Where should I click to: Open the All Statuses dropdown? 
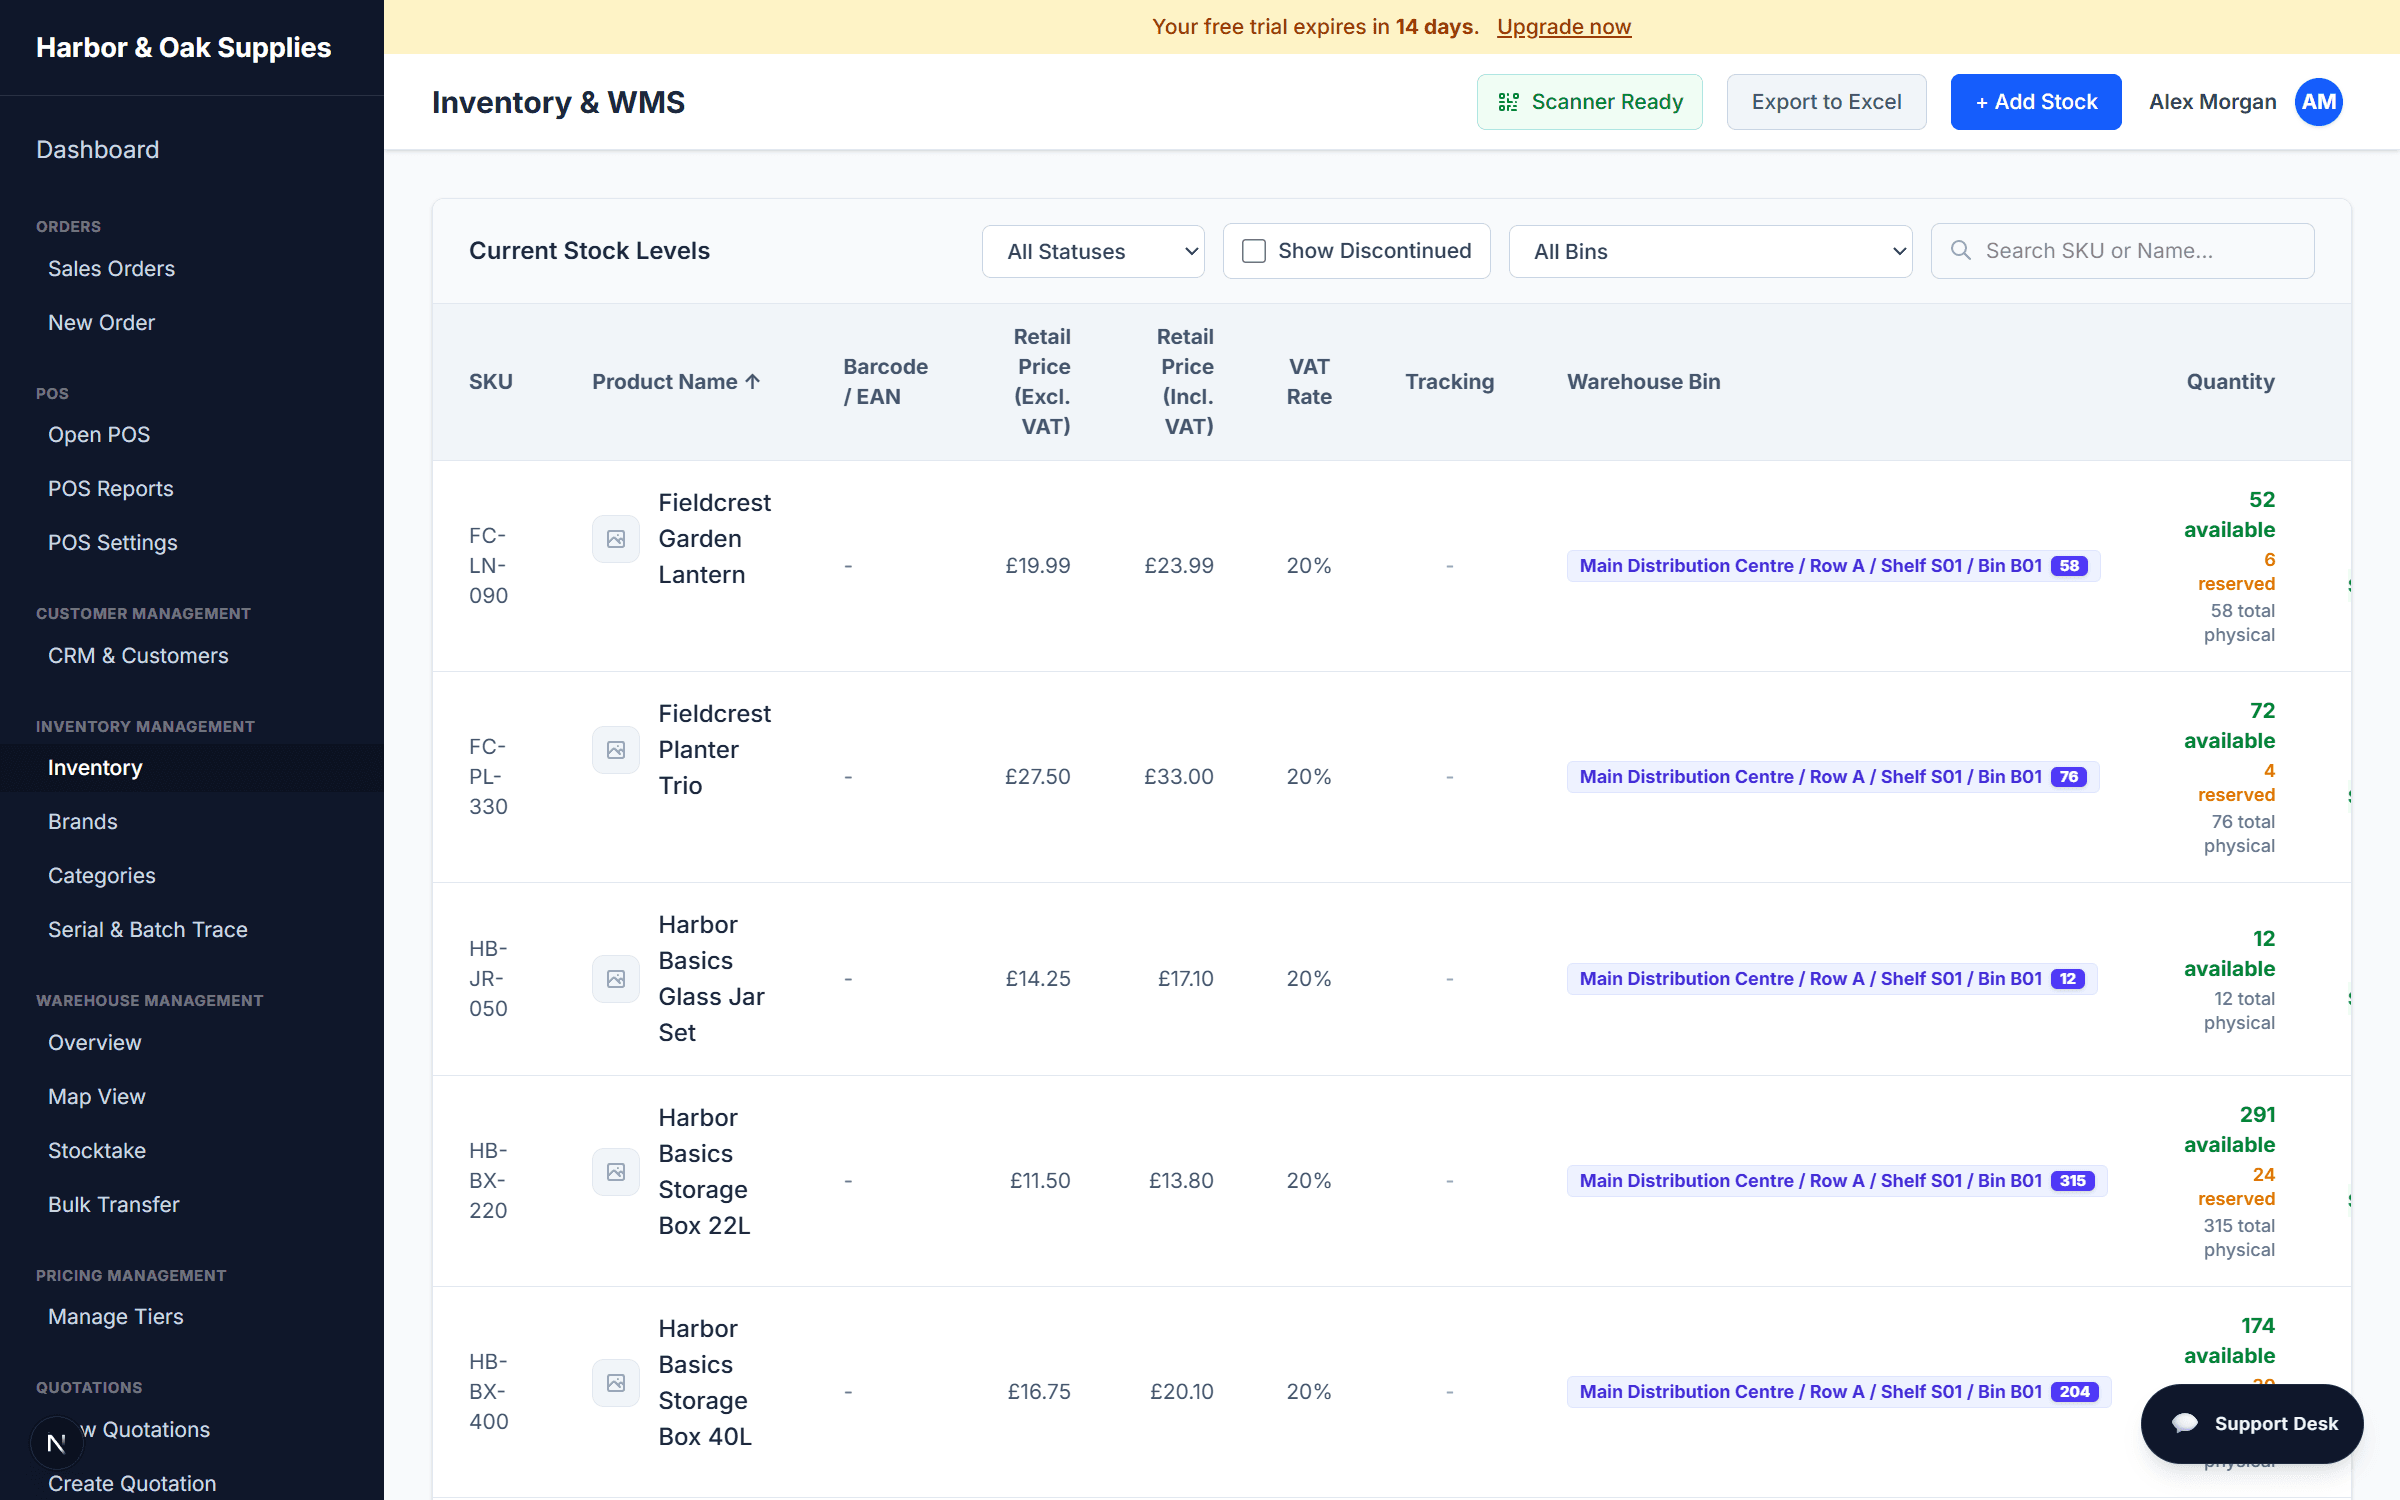[x=1093, y=251]
